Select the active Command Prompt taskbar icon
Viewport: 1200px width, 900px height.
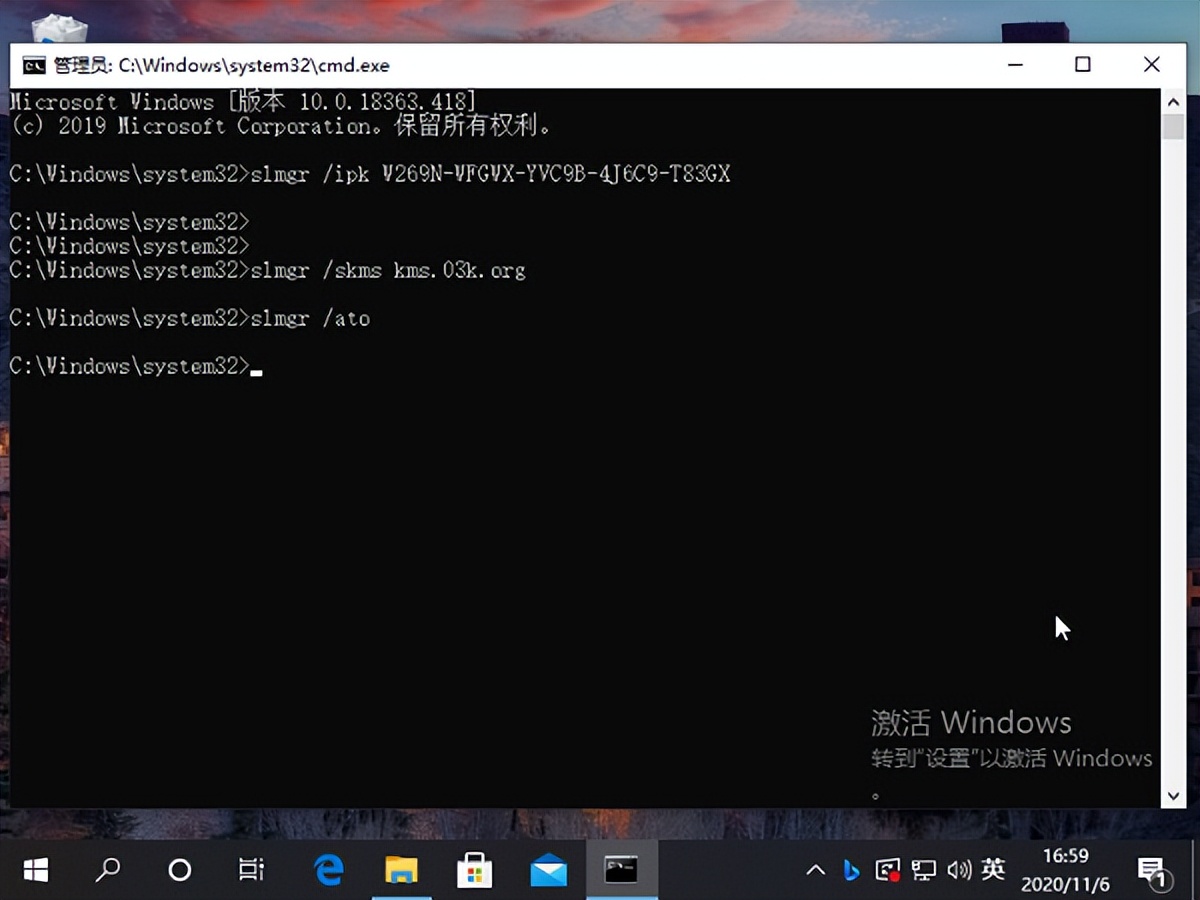tap(622, 870)
